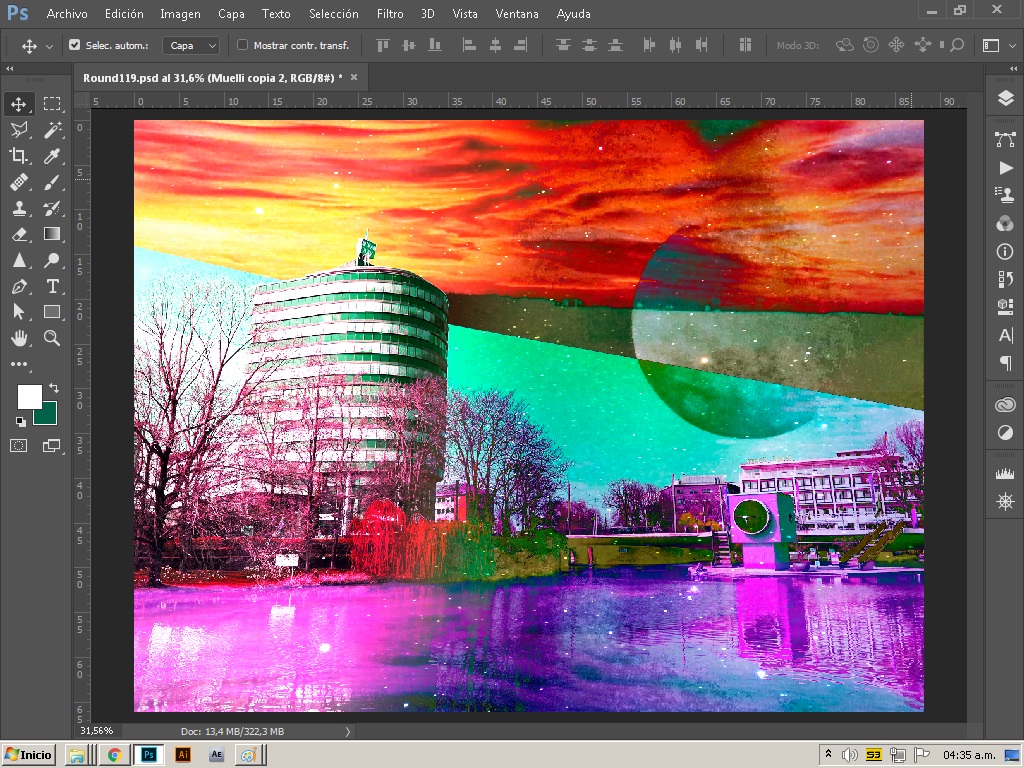Open the Archivo menu
Image resolution: width=1024 pixels, height=768 pixels.
(x=67, y=14)
